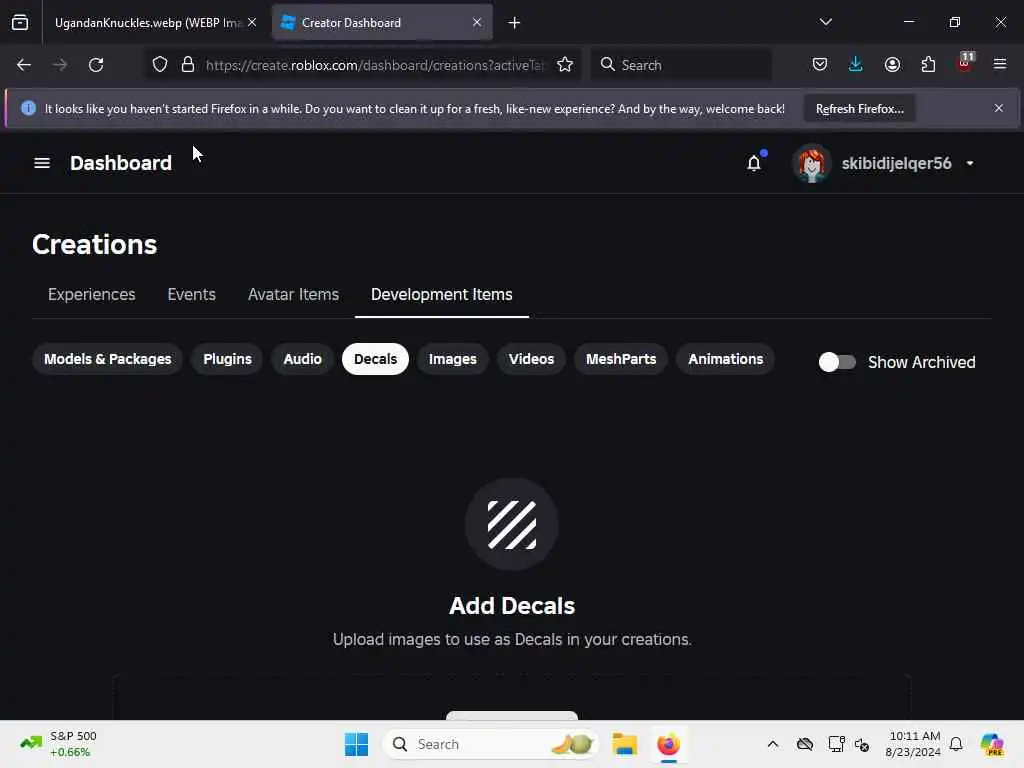Click the Firefox taskbar icon
This screenshot has height=768, width=1024.
click(x=668, y=744)
